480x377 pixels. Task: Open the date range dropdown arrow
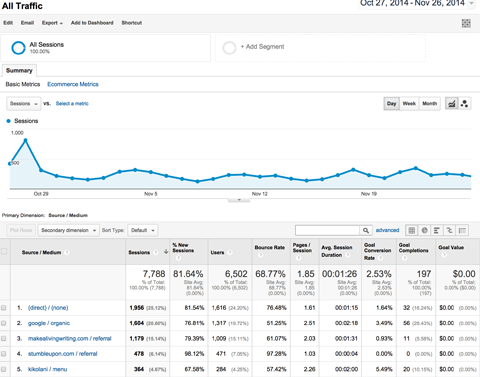click(471, 3)
